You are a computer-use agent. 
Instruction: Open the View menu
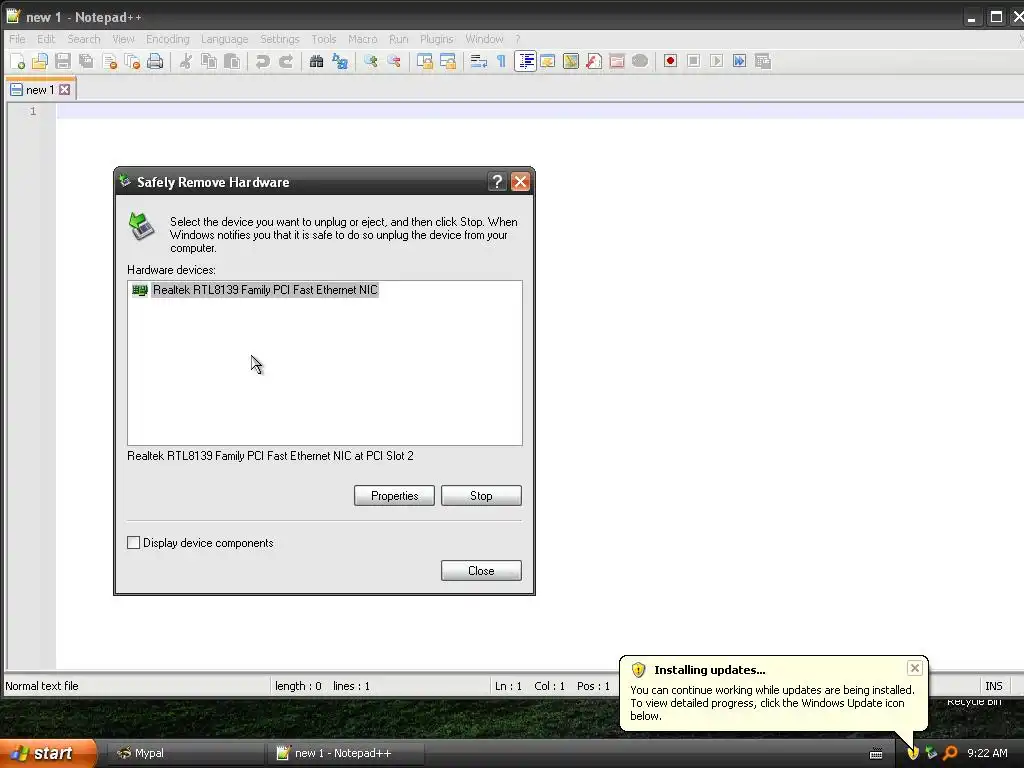tap(123, 39)
